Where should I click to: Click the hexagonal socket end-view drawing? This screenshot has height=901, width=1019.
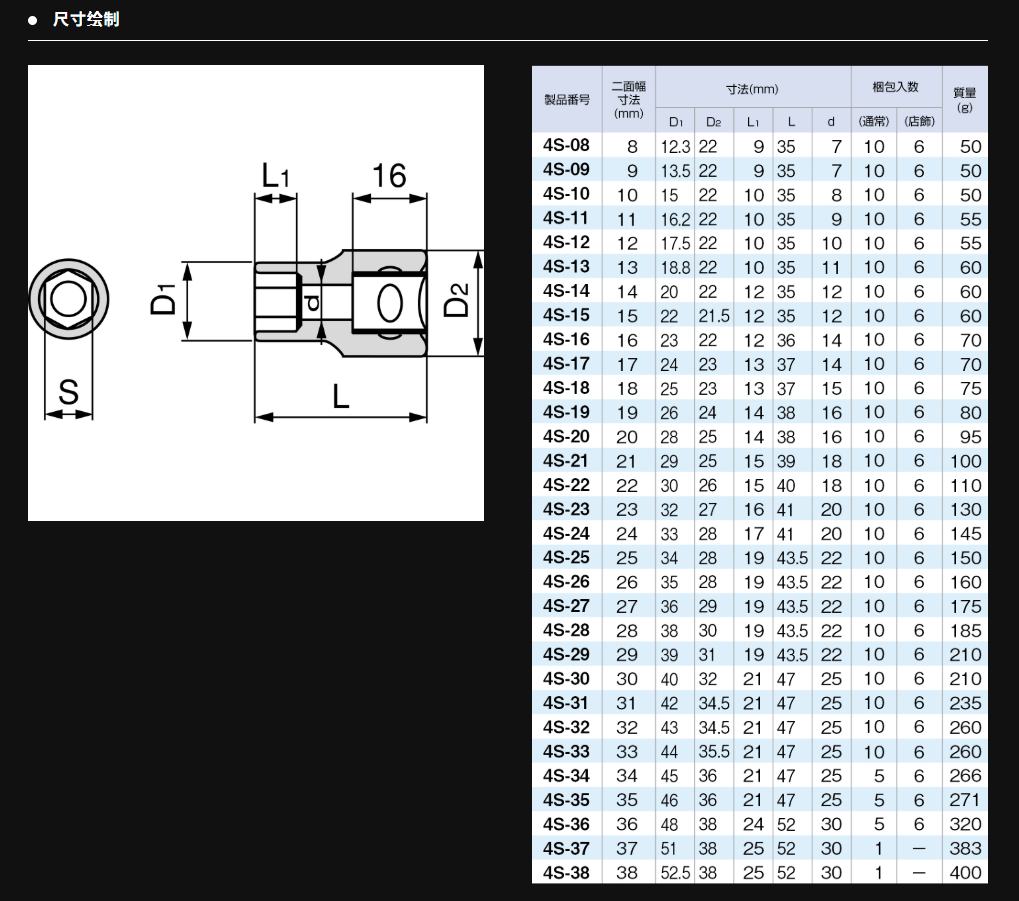coord(68,298)
